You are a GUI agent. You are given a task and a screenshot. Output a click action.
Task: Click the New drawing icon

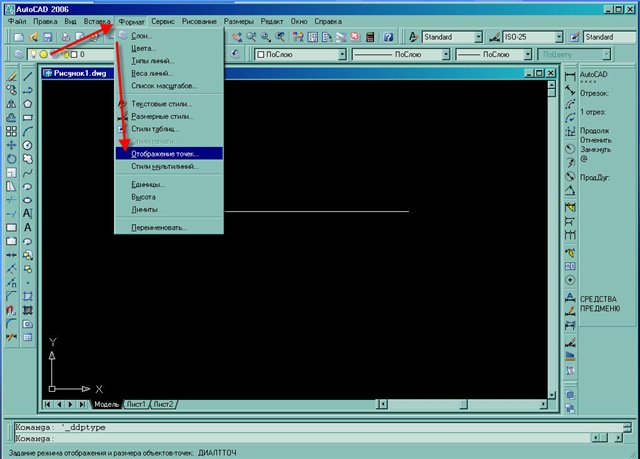[12, 36]
